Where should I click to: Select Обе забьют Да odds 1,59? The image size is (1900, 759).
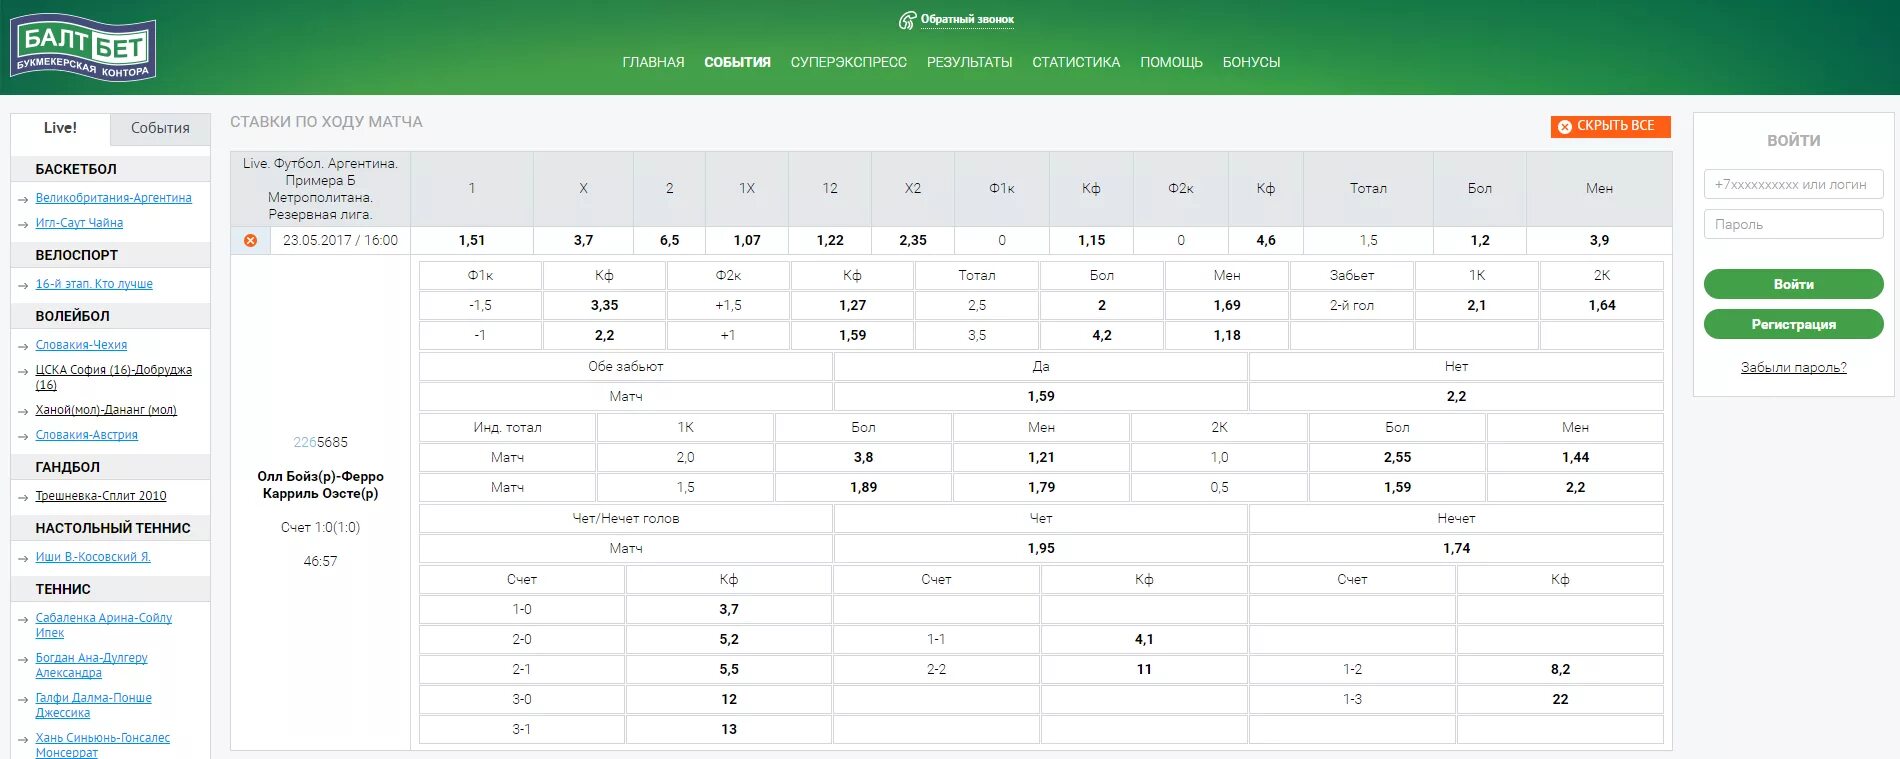pos(1040,396)
